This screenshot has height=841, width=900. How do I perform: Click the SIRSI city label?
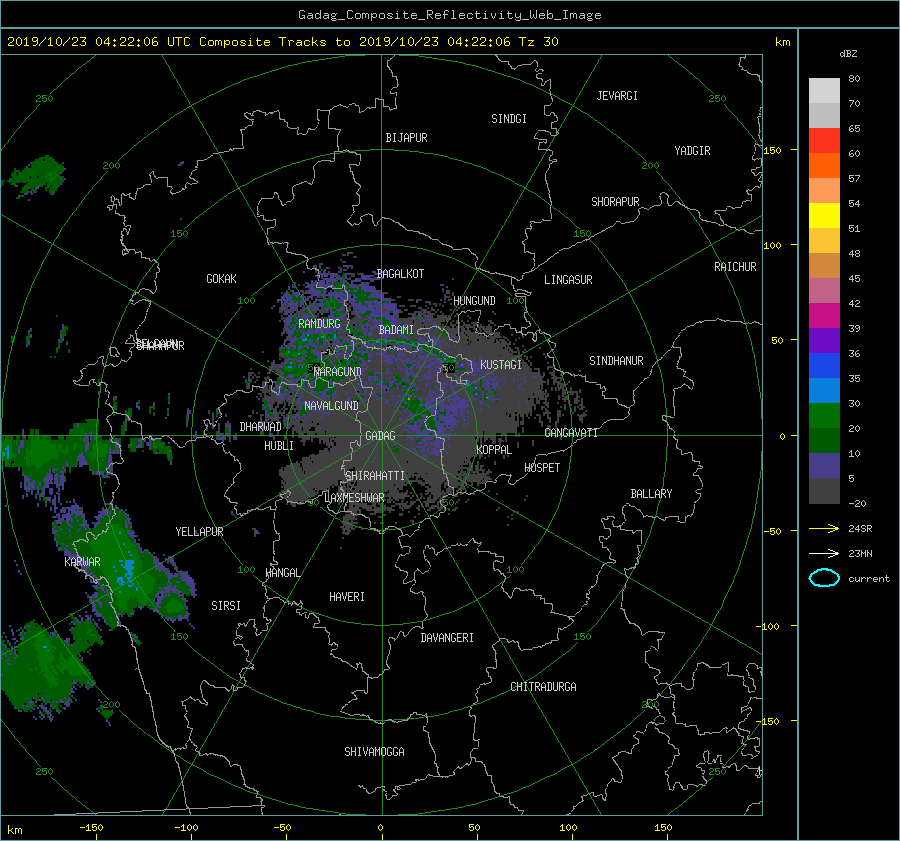click(226, 606)
